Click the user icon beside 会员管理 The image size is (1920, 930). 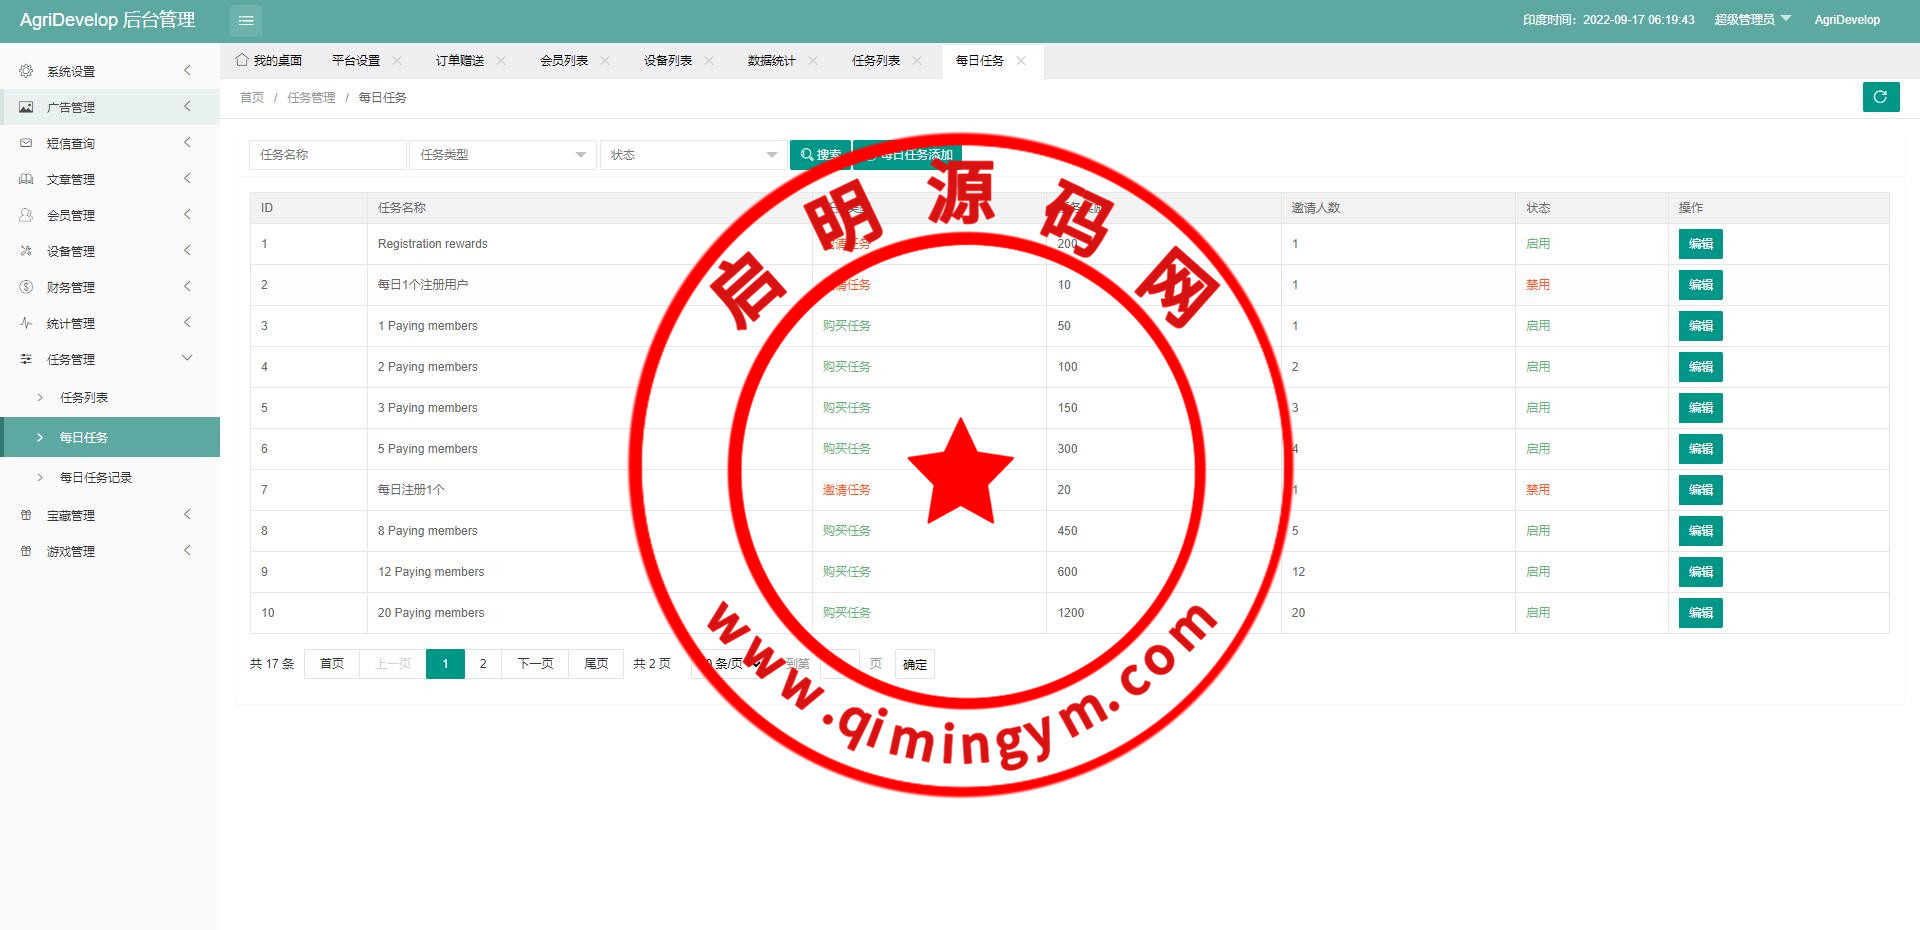coord(26,215)
